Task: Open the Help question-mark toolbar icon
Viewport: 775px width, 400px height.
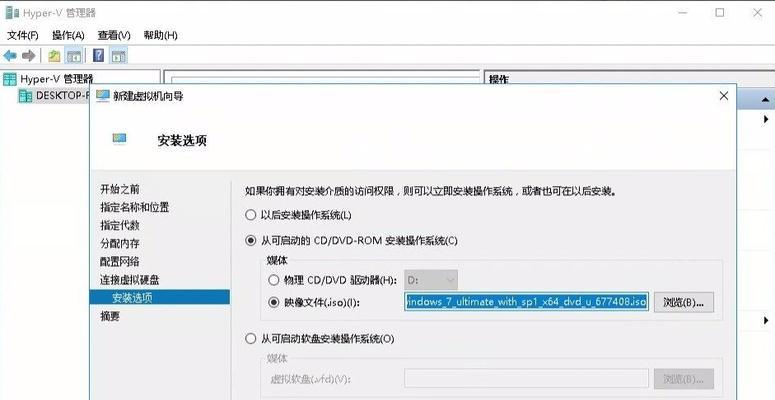Action: click(x=98, y=55)
